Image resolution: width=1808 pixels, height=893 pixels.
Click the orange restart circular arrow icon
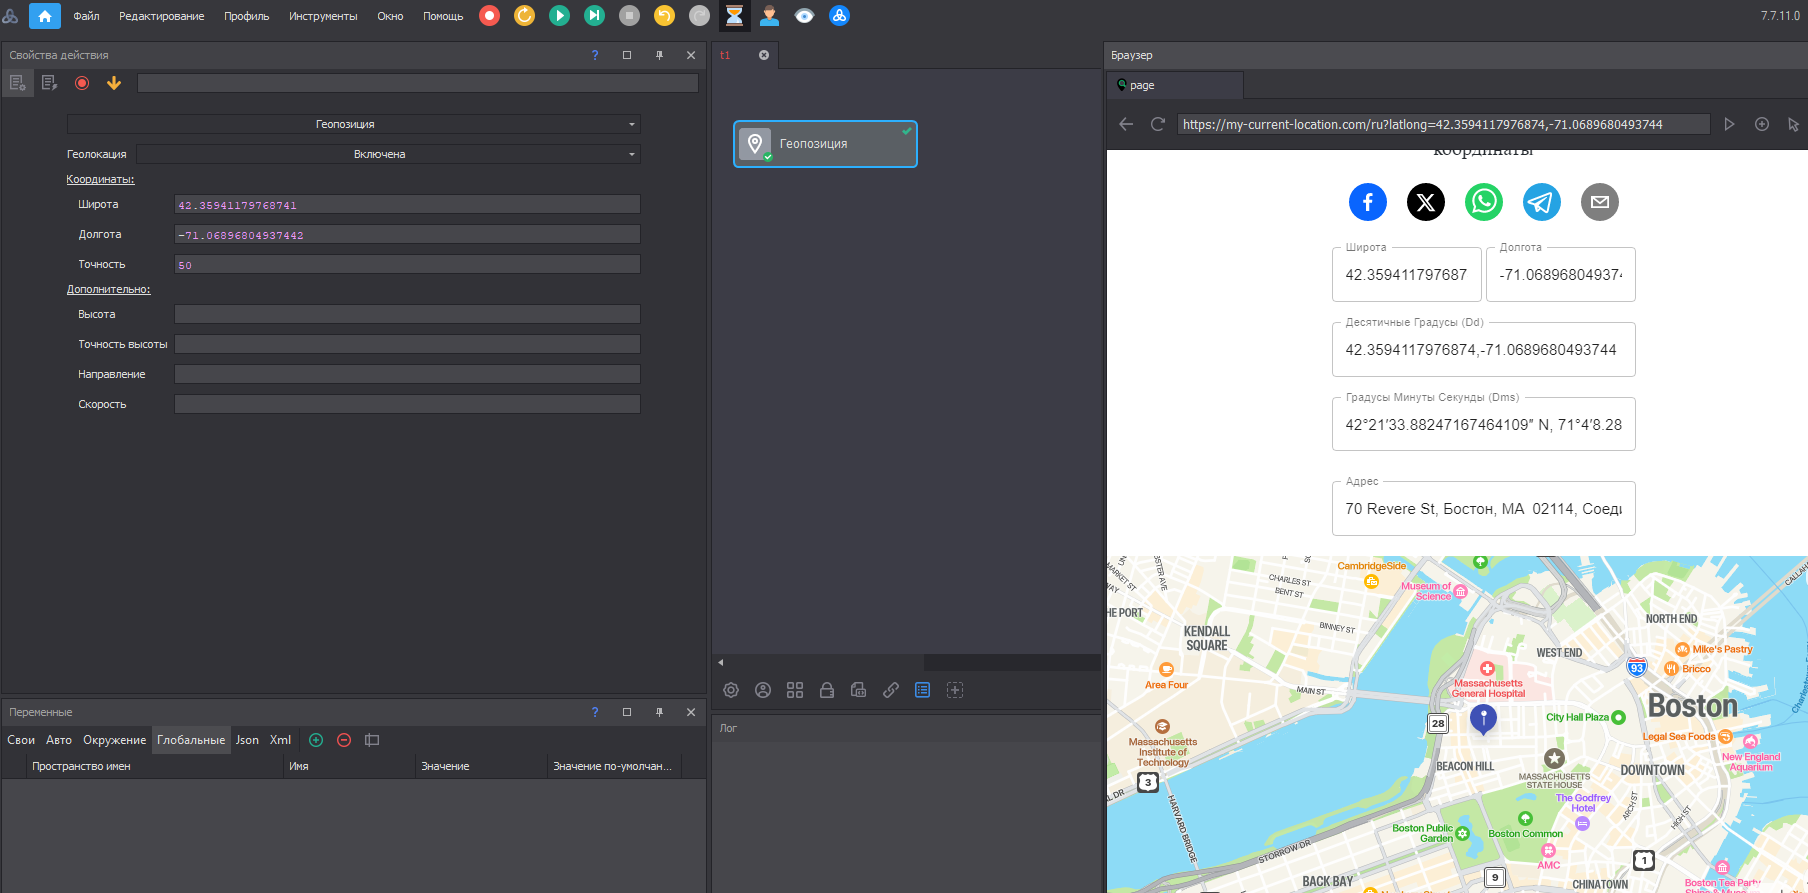[524, 16]
